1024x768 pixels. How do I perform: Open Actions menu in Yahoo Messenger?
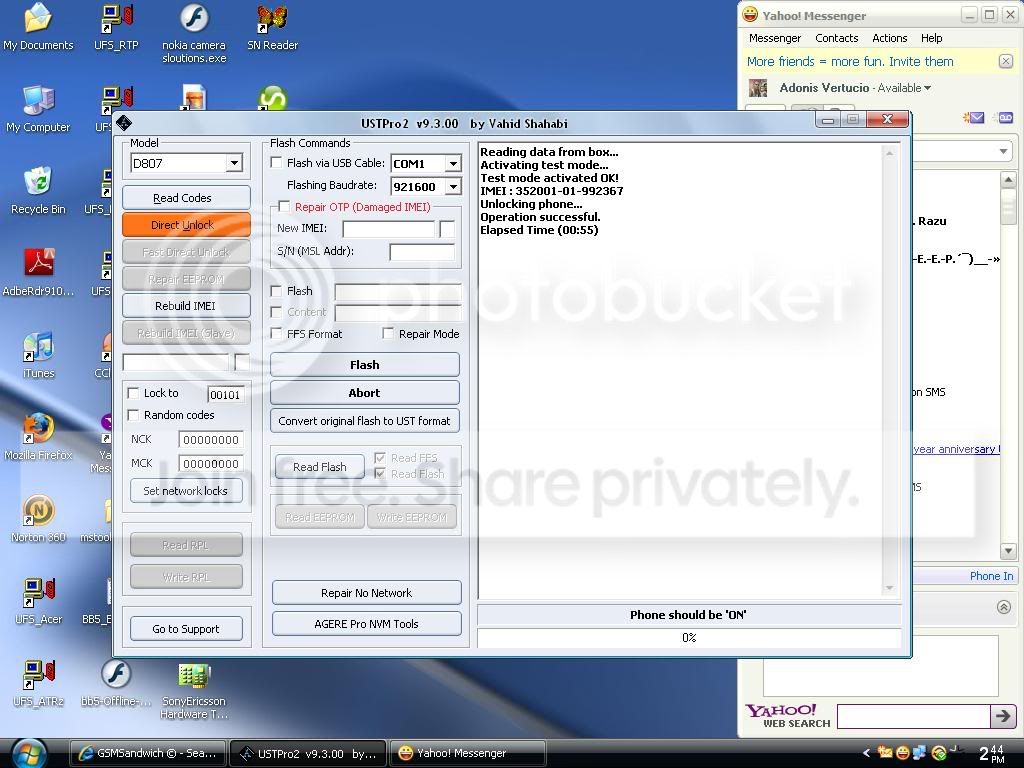tap(889, 38)
